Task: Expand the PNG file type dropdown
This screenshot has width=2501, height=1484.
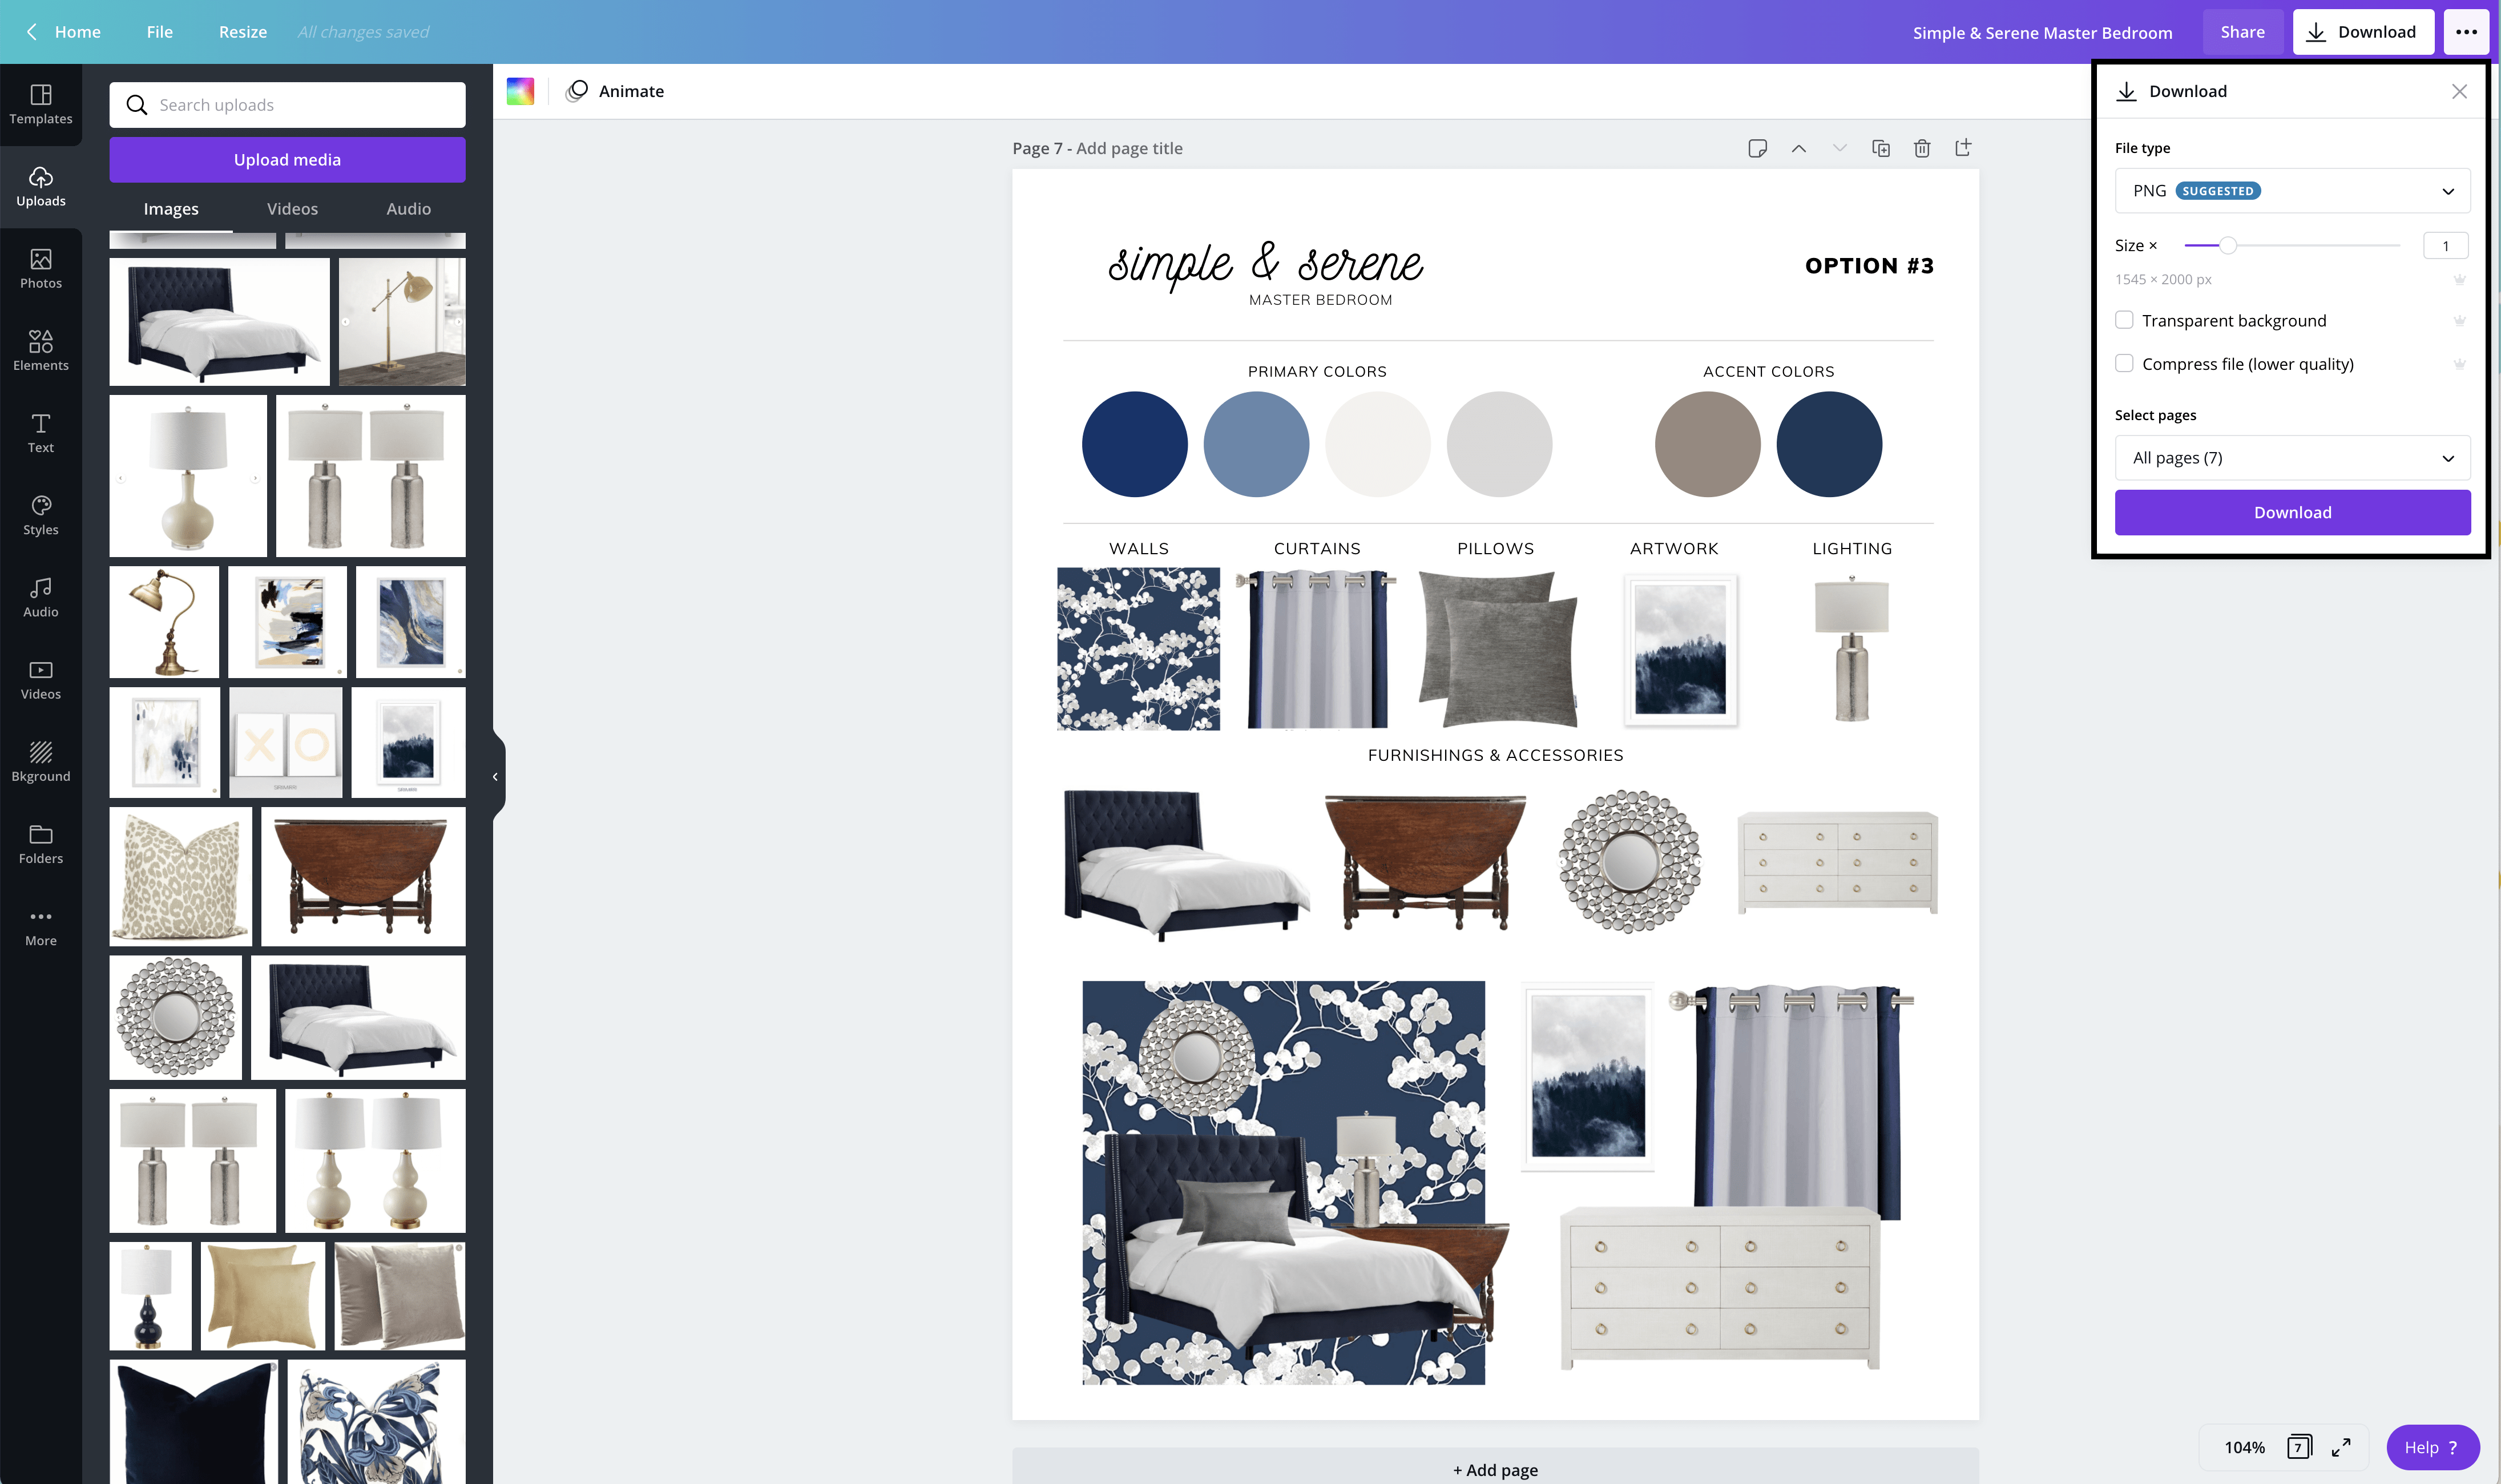Action: tap(2291, 191)
